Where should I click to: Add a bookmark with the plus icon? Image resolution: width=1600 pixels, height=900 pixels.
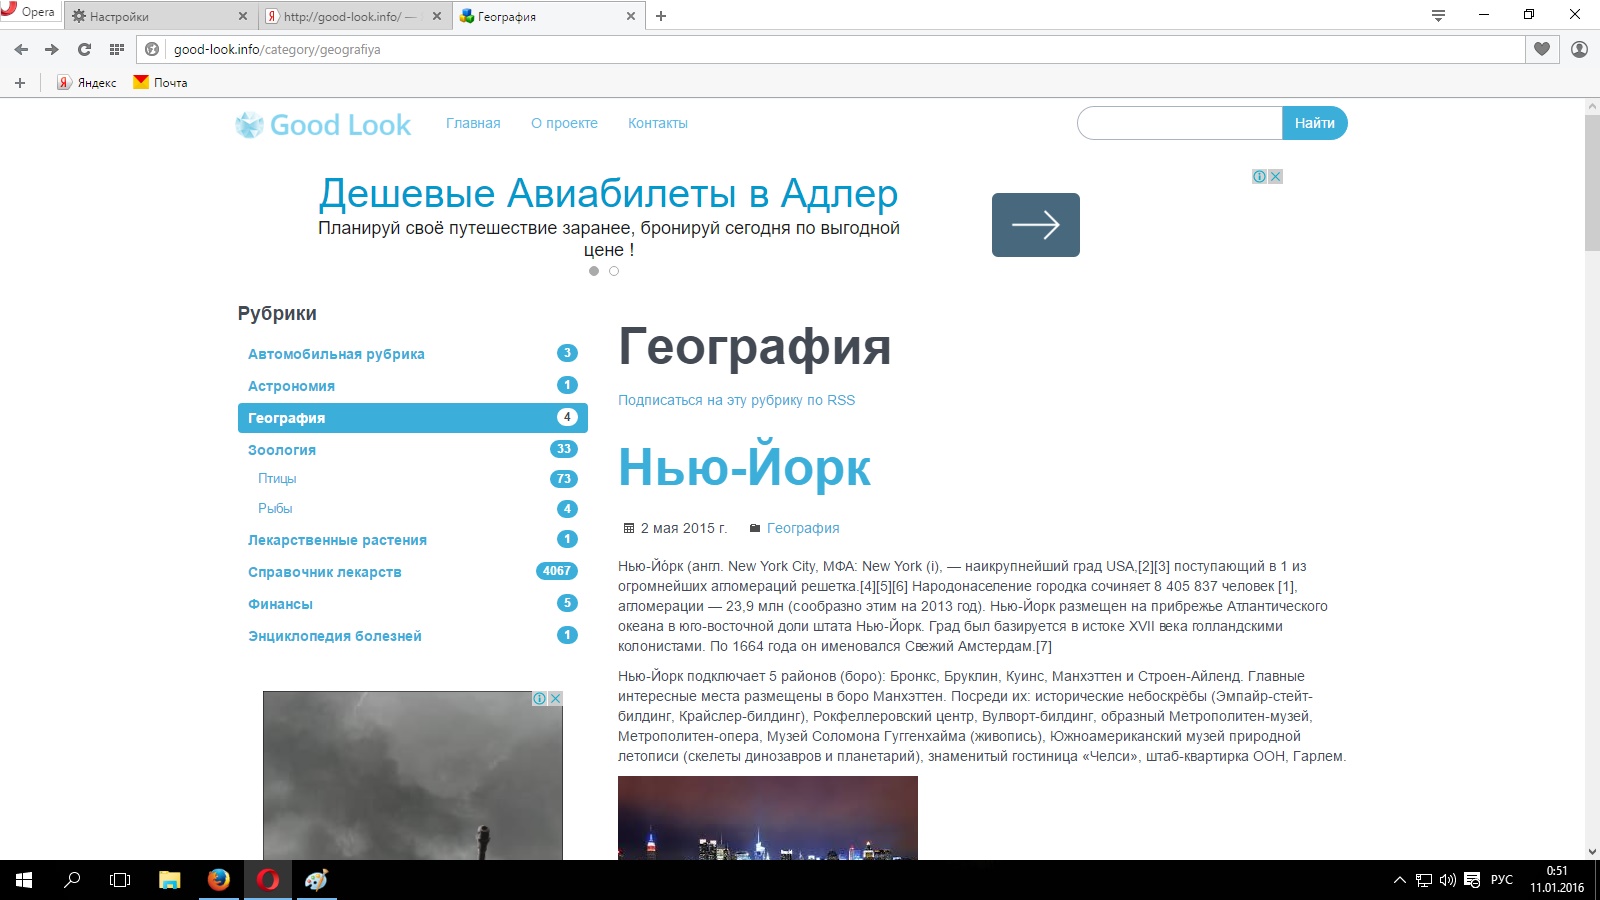20,83
